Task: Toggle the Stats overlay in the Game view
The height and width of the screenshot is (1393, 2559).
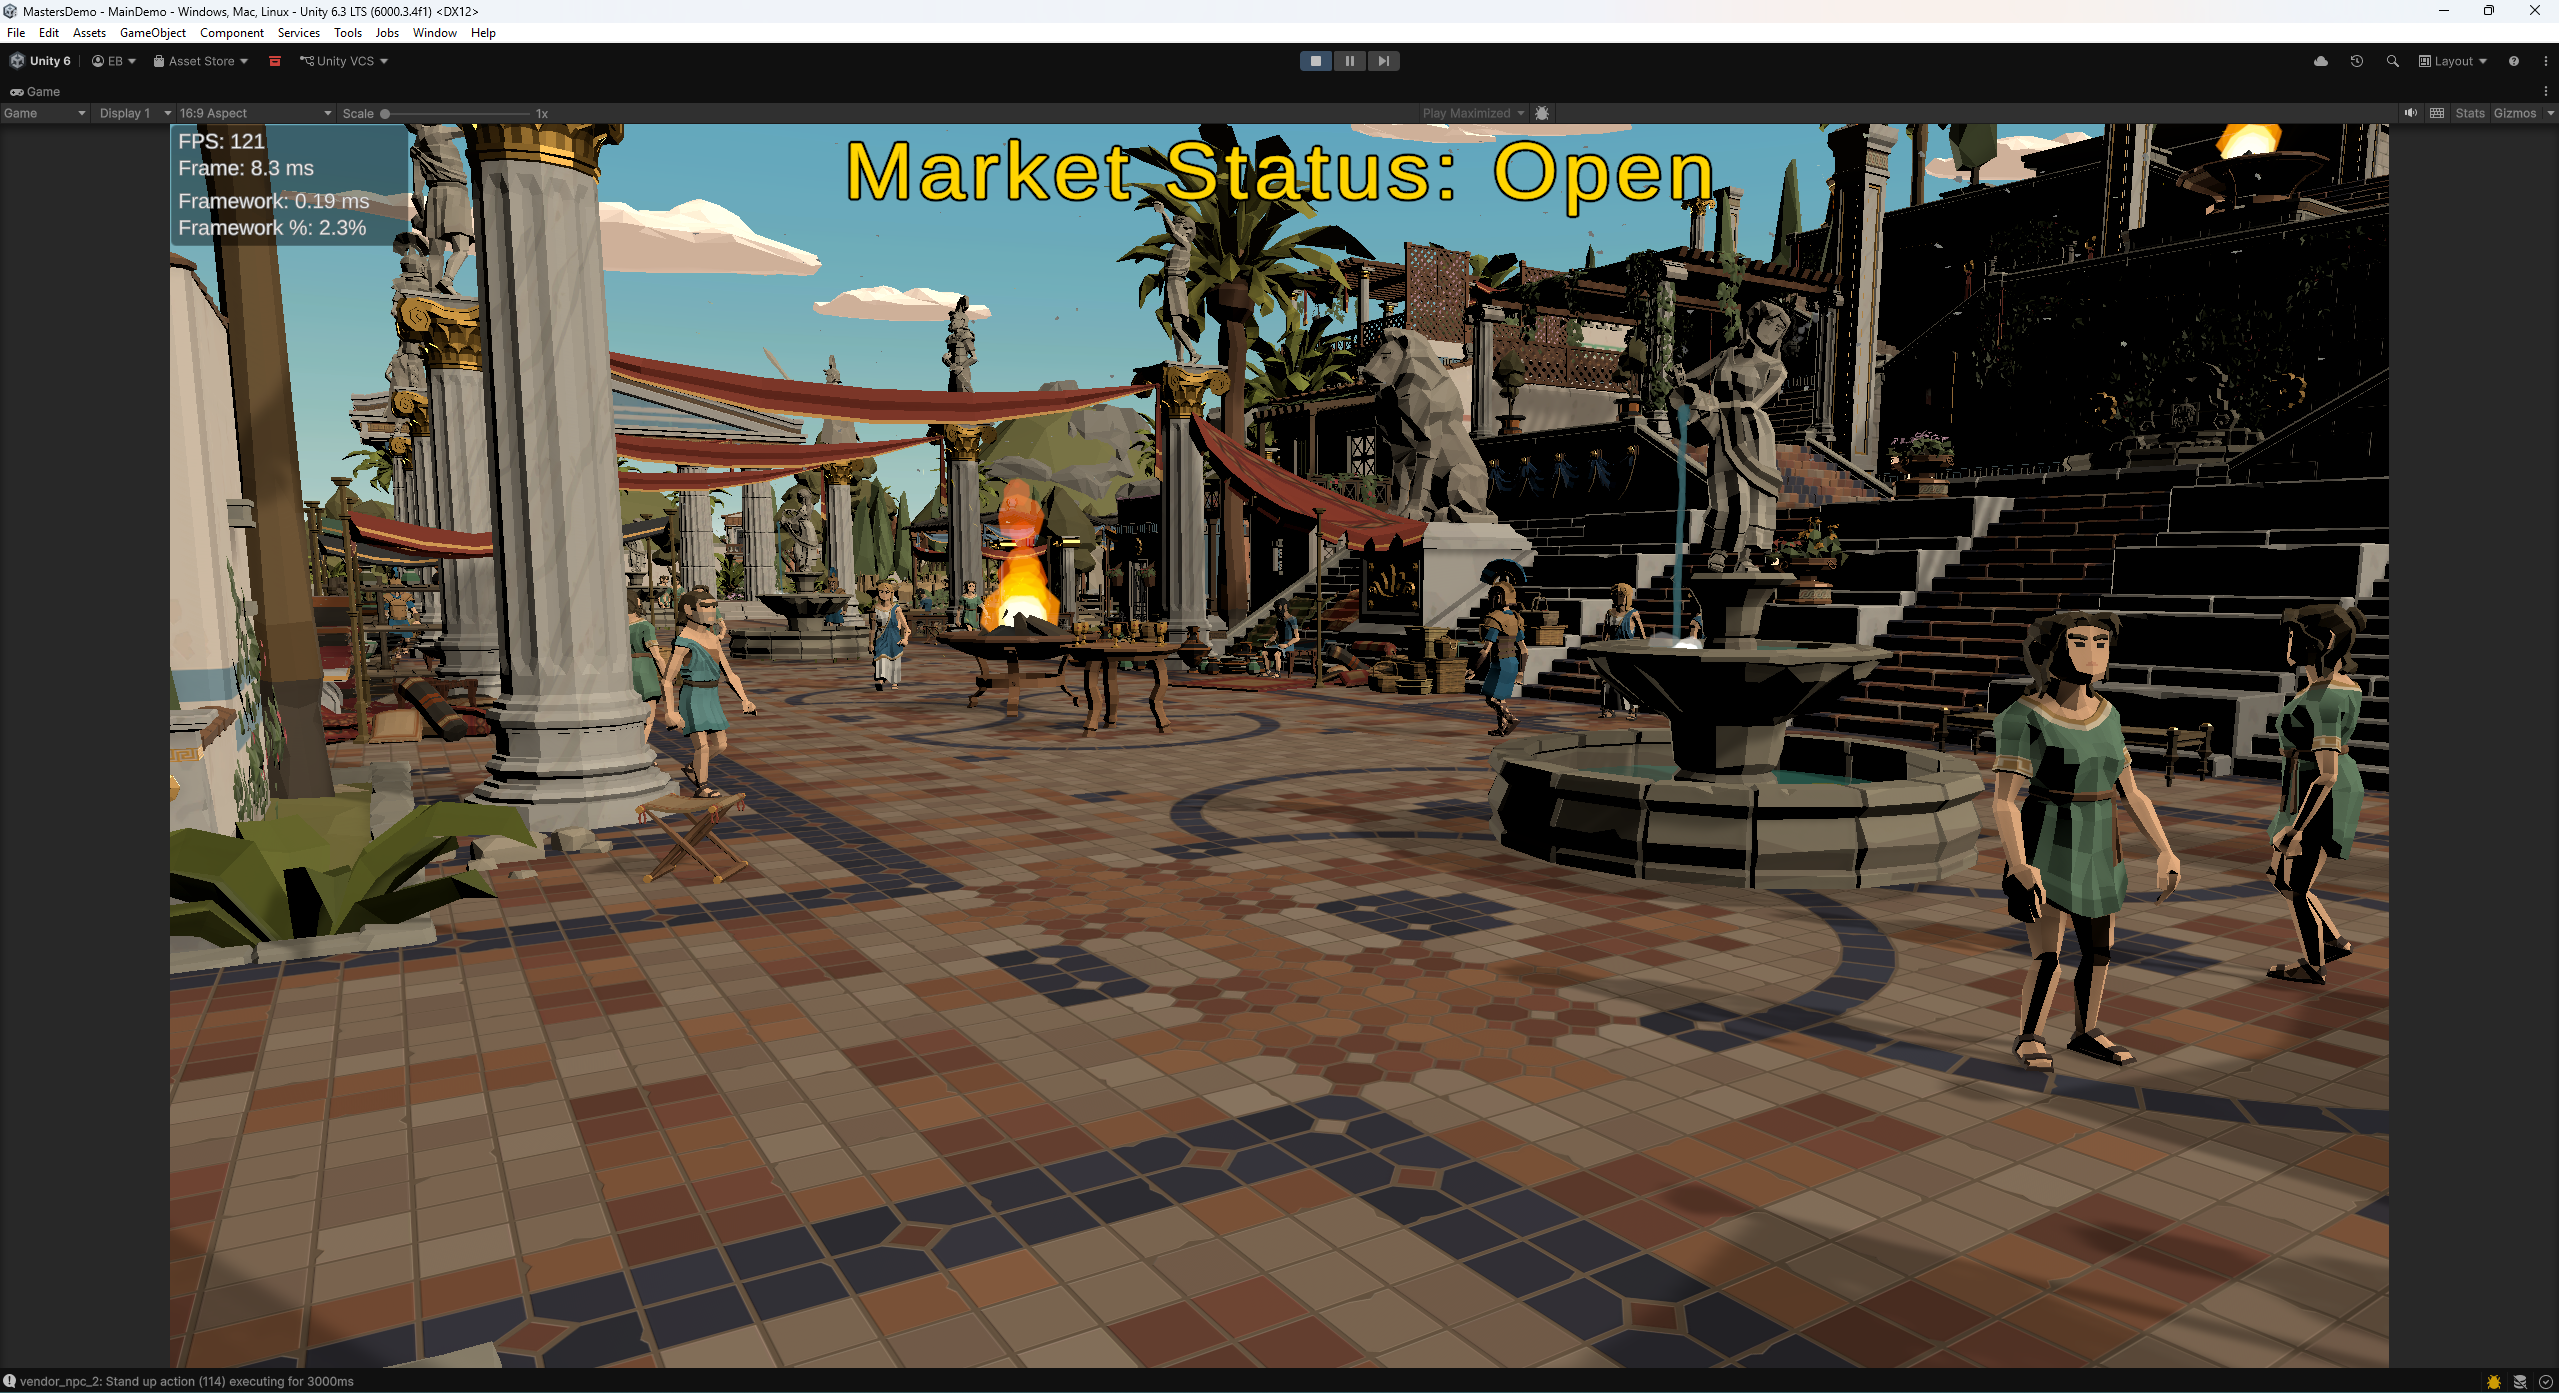Action: tap(2469, 113)
